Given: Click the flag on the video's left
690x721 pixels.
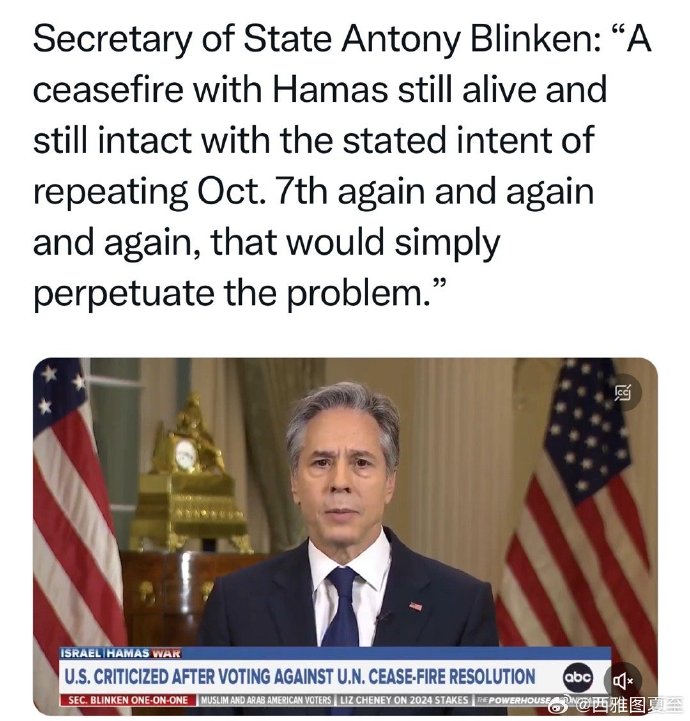Looking at the screenshot, I should pos(74,506).
